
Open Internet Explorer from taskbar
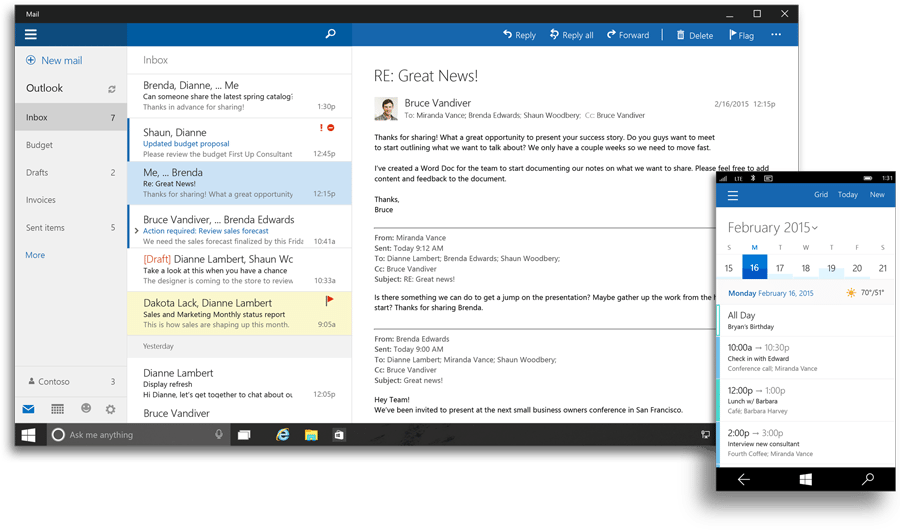(x=283, y=435)
